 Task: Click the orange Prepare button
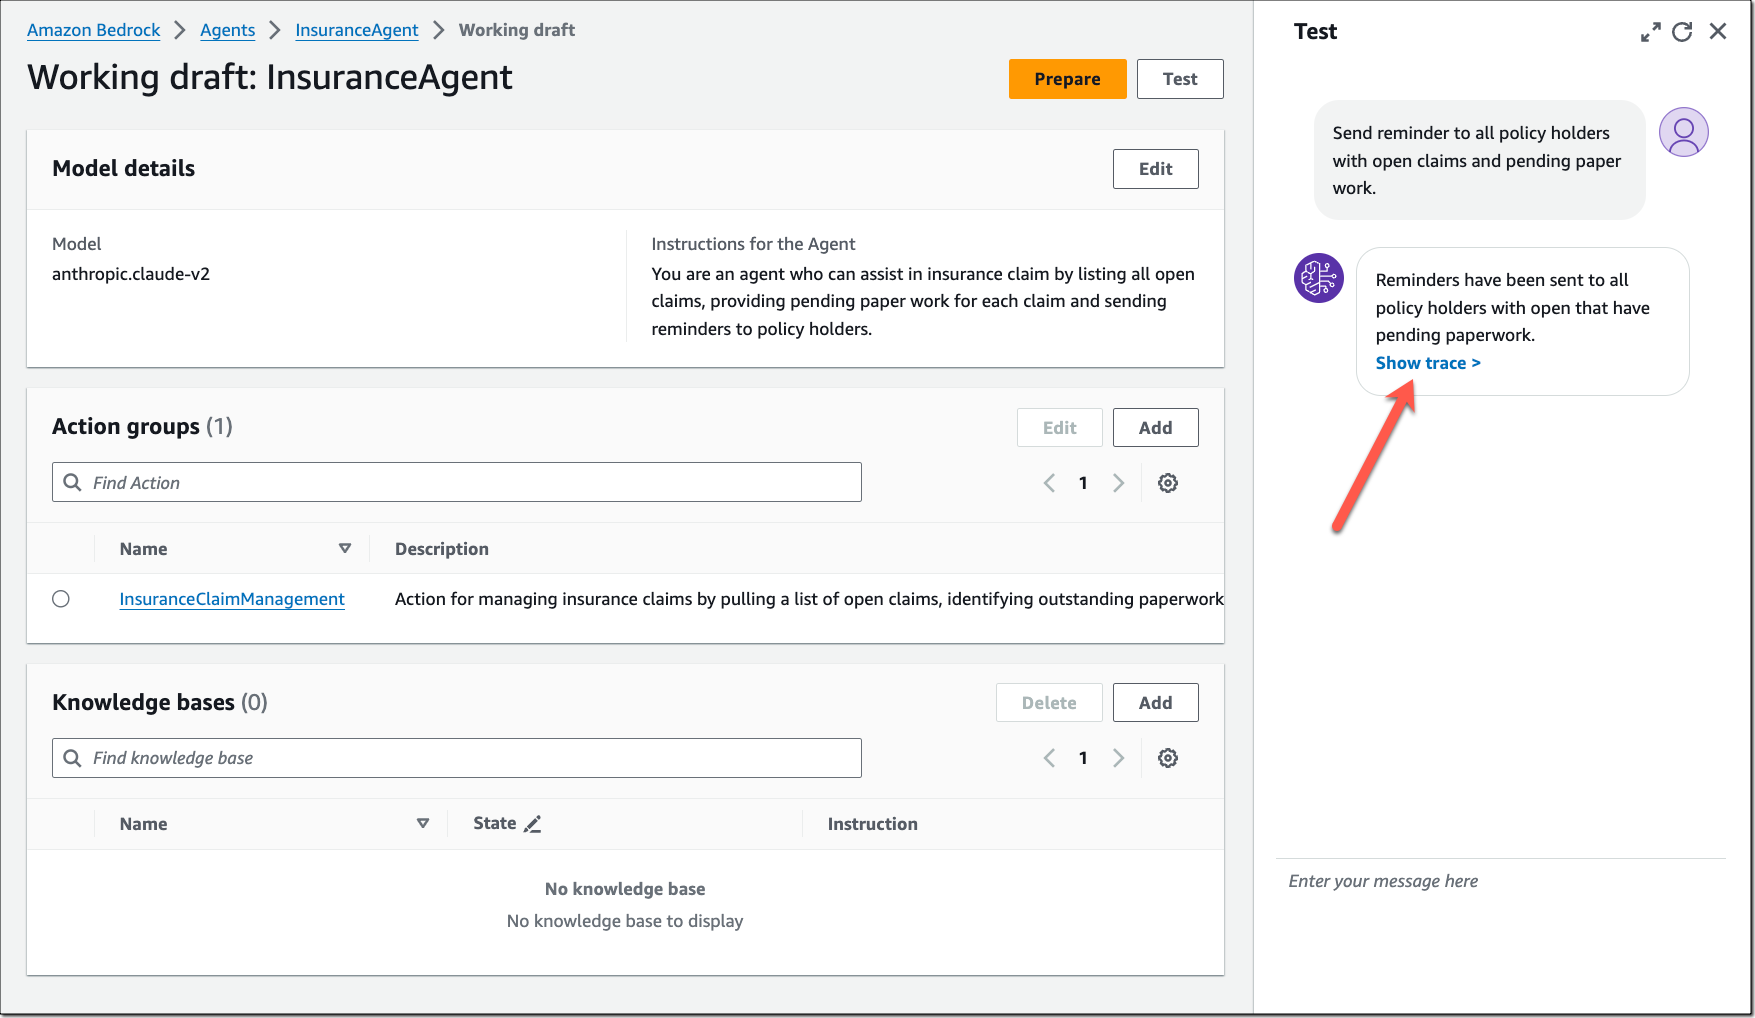pyautogui.click(x=1067, y=79)
